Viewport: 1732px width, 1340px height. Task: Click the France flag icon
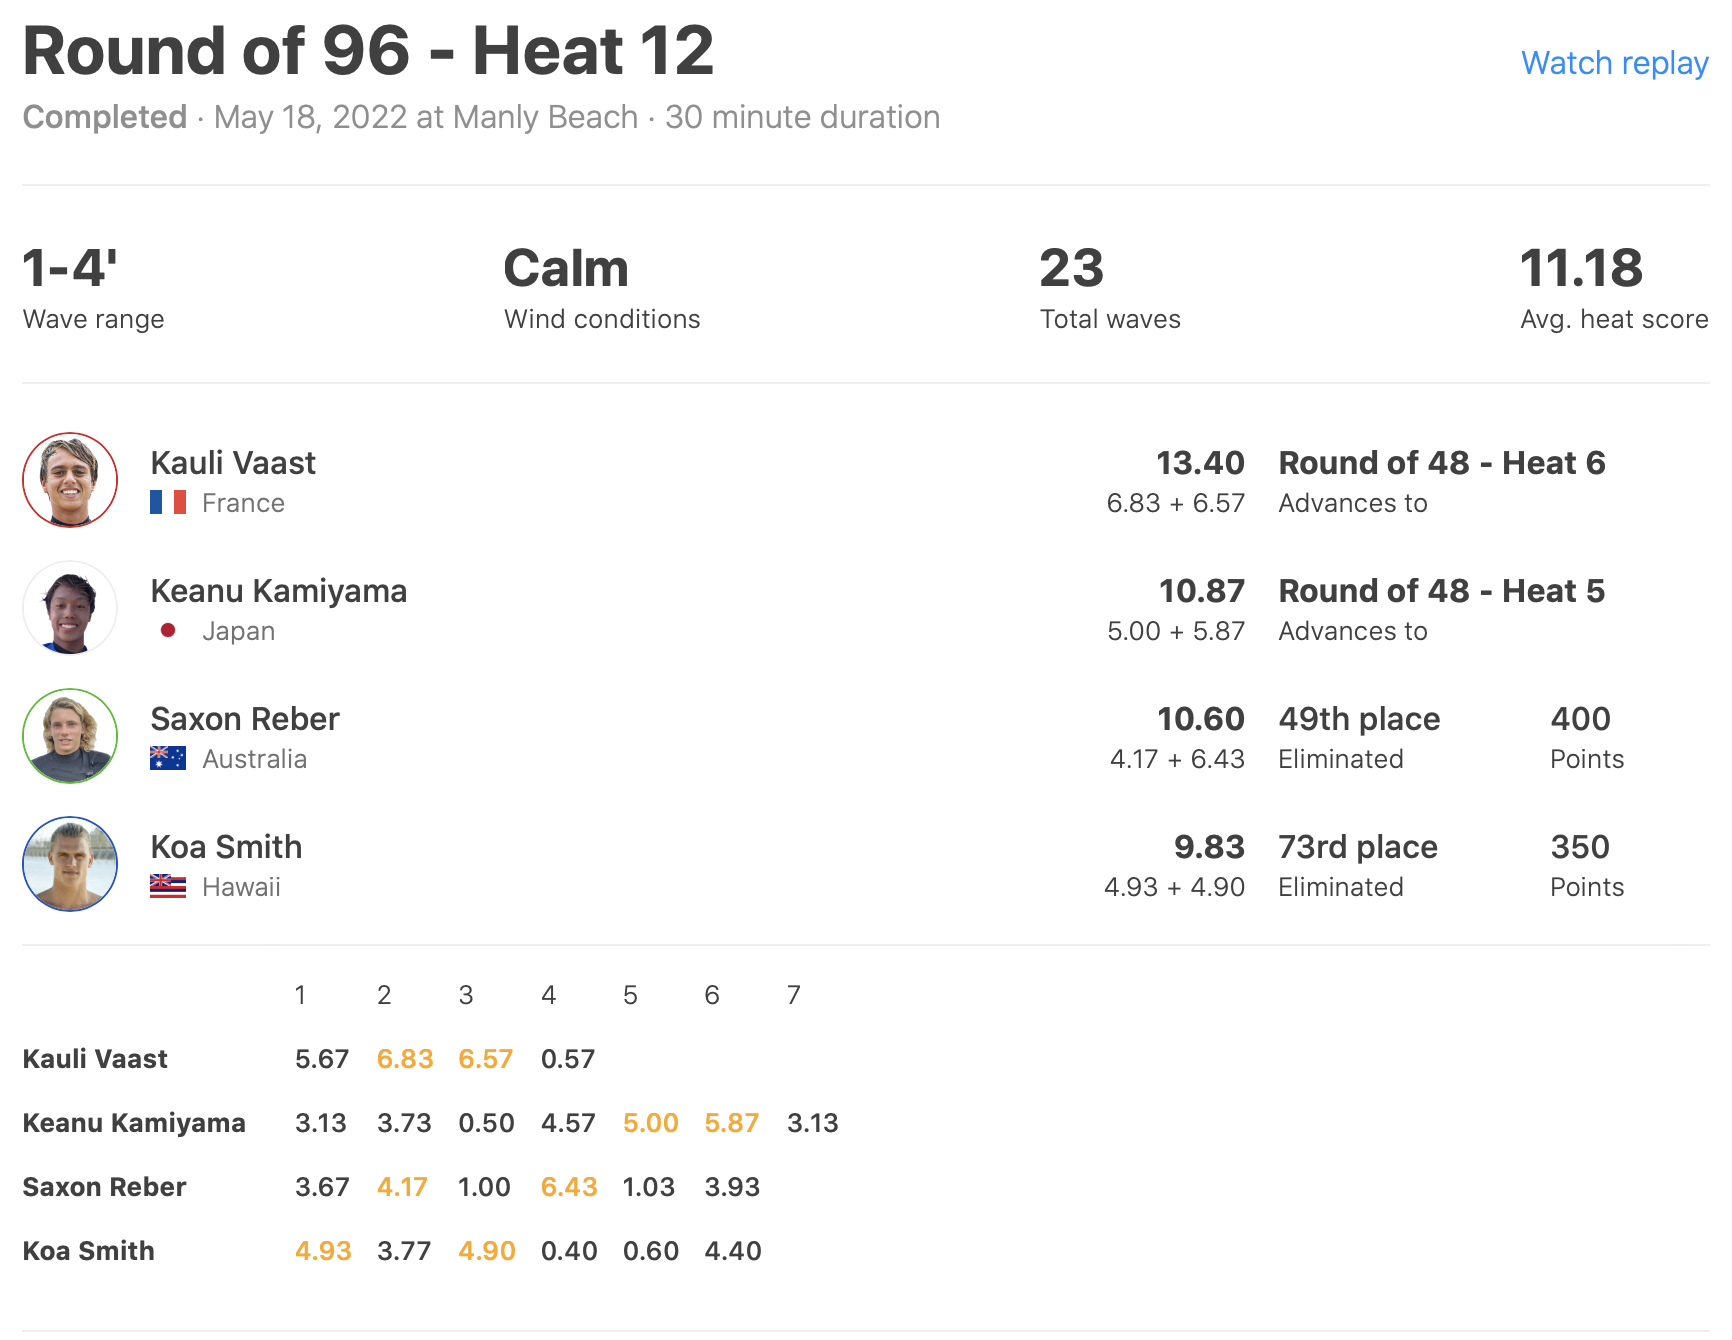168,502
